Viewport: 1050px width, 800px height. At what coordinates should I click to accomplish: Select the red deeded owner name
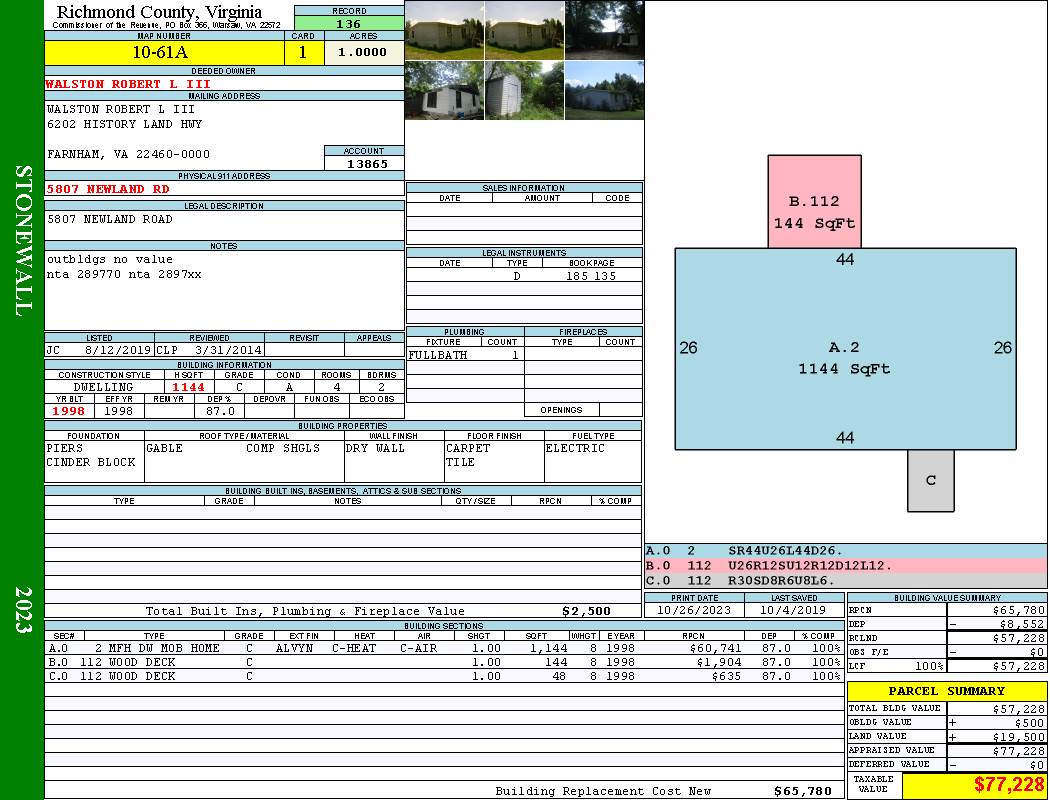pos(128,84)
